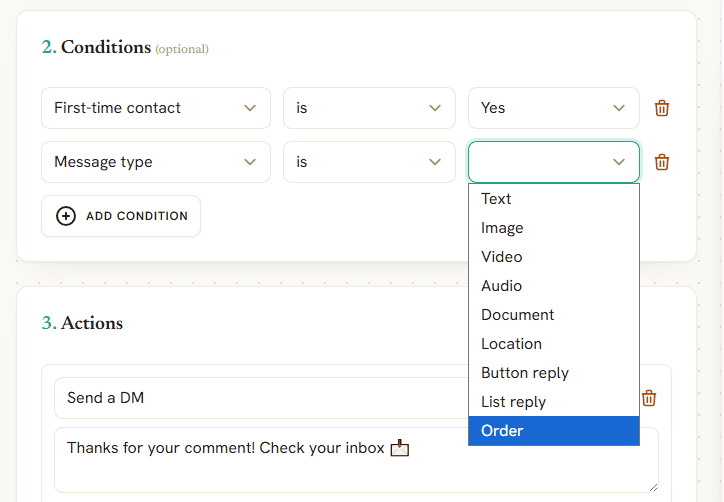The image size is (724, 502).
Task: Choose Text from the message type list
Action: (x=554, y=199)
